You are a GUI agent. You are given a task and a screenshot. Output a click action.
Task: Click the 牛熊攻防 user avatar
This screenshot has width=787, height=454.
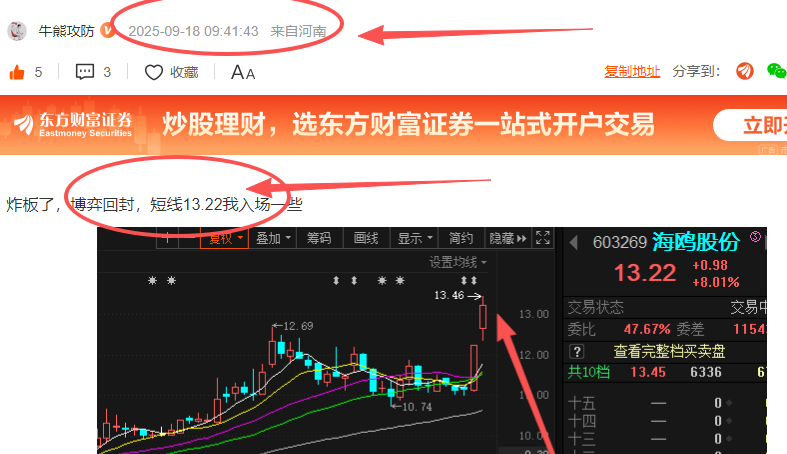coord(17,31)
